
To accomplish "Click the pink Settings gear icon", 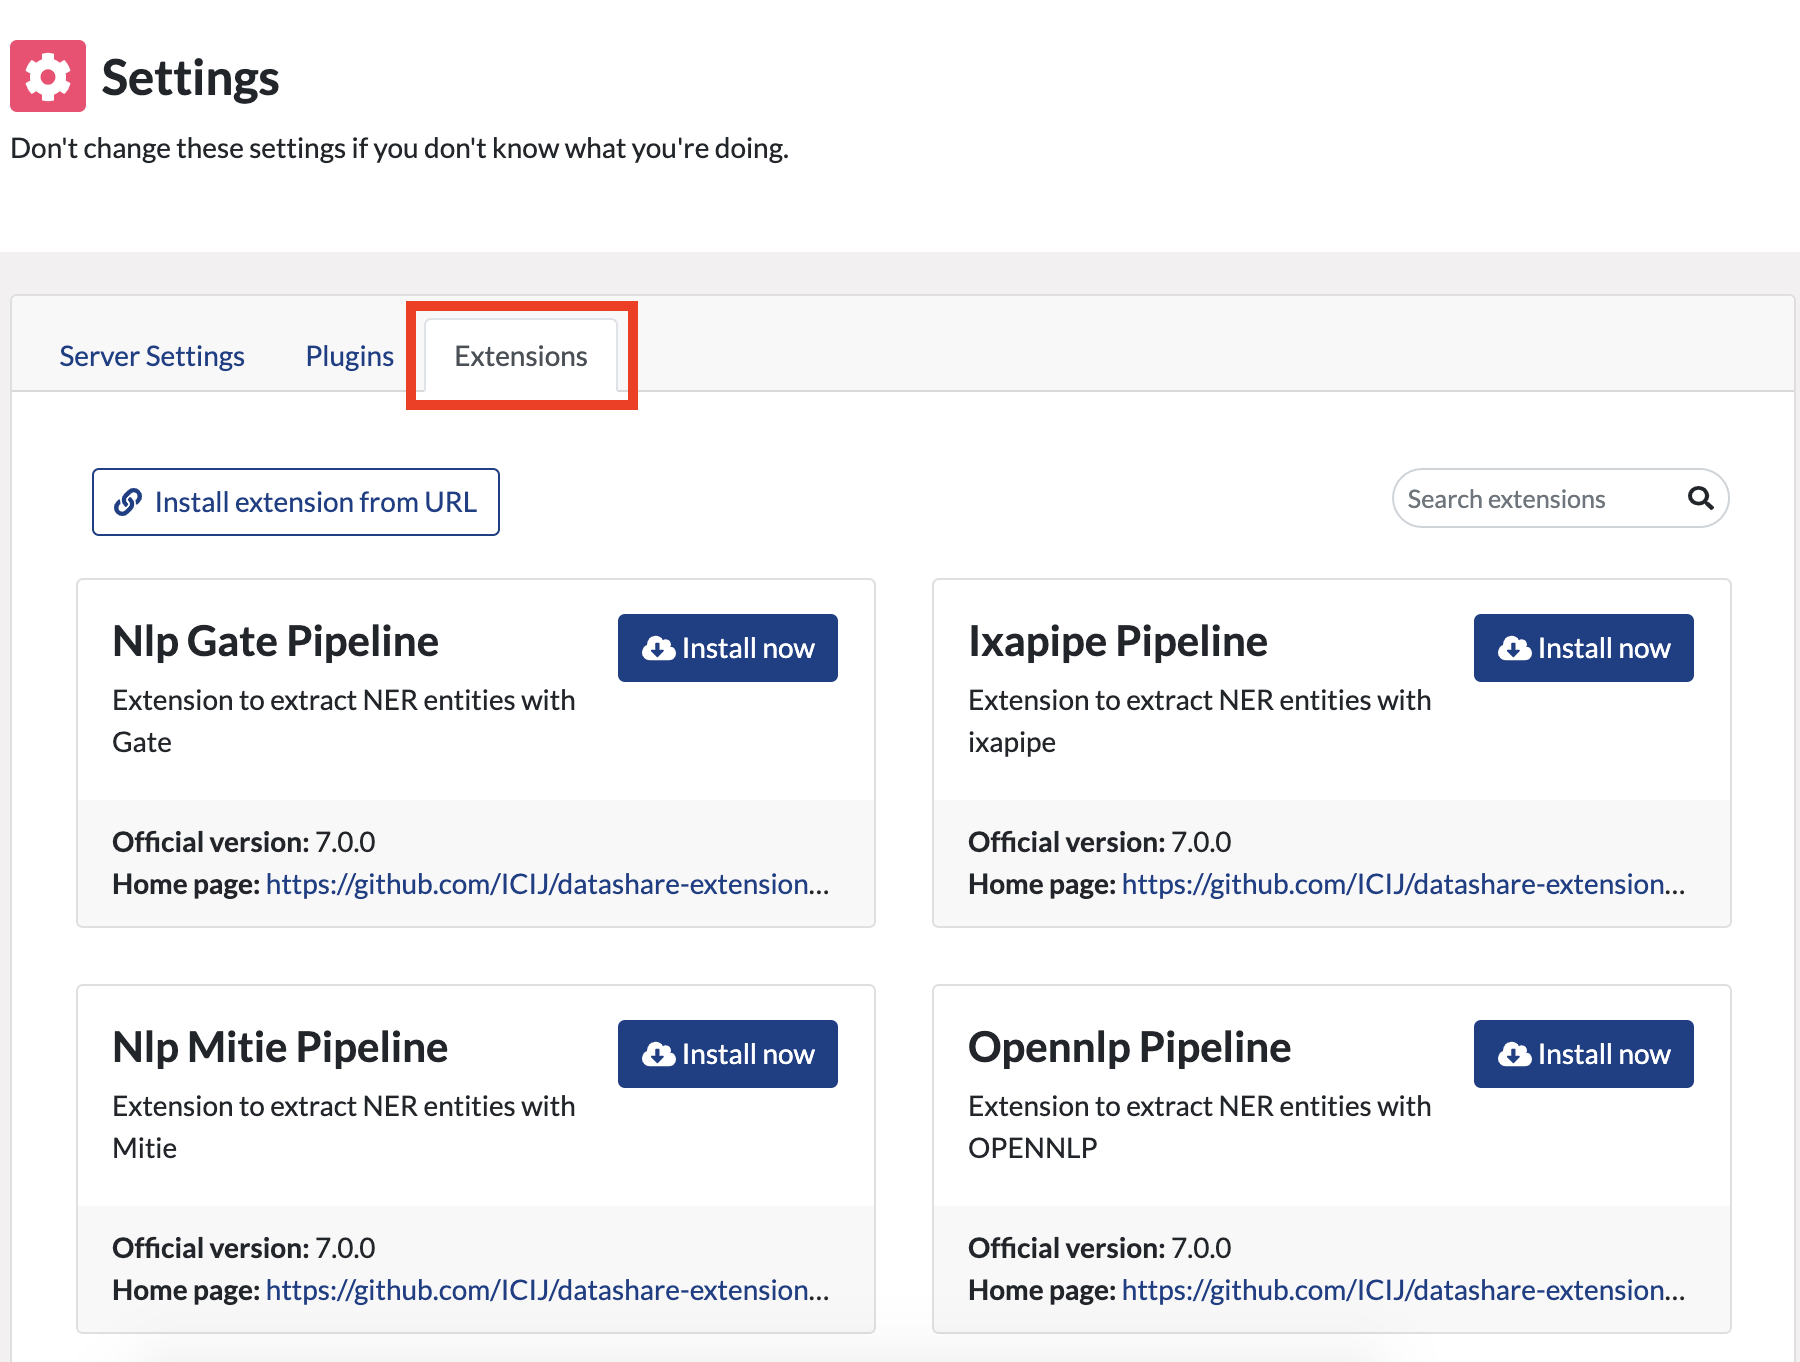I will pos(48,76).
